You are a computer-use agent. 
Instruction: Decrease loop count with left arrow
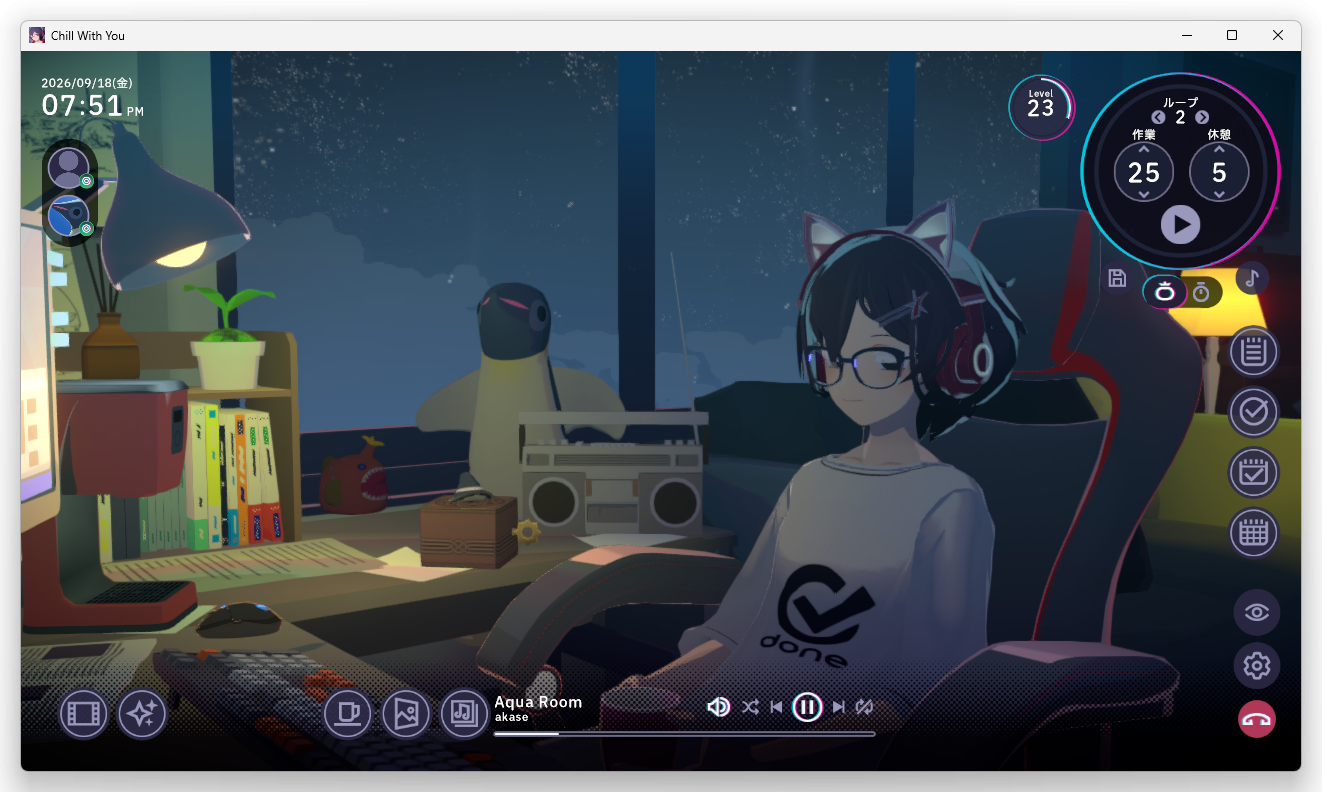click(x=1158, y=118)
